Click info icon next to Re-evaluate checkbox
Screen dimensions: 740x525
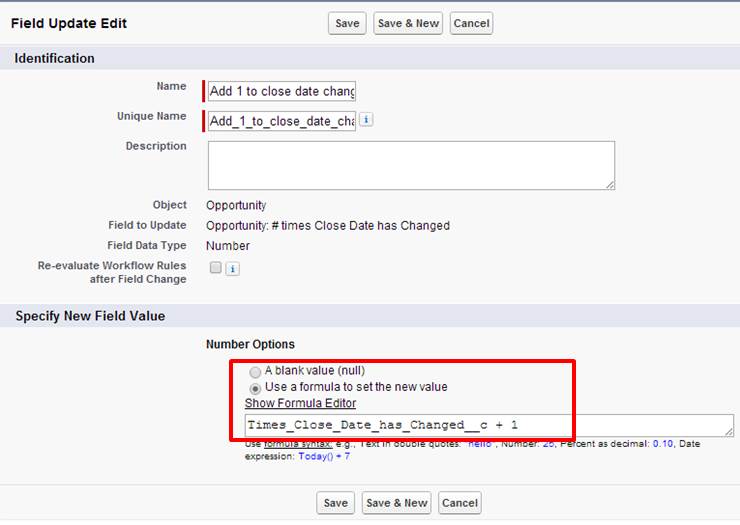[x=232, y=269]
